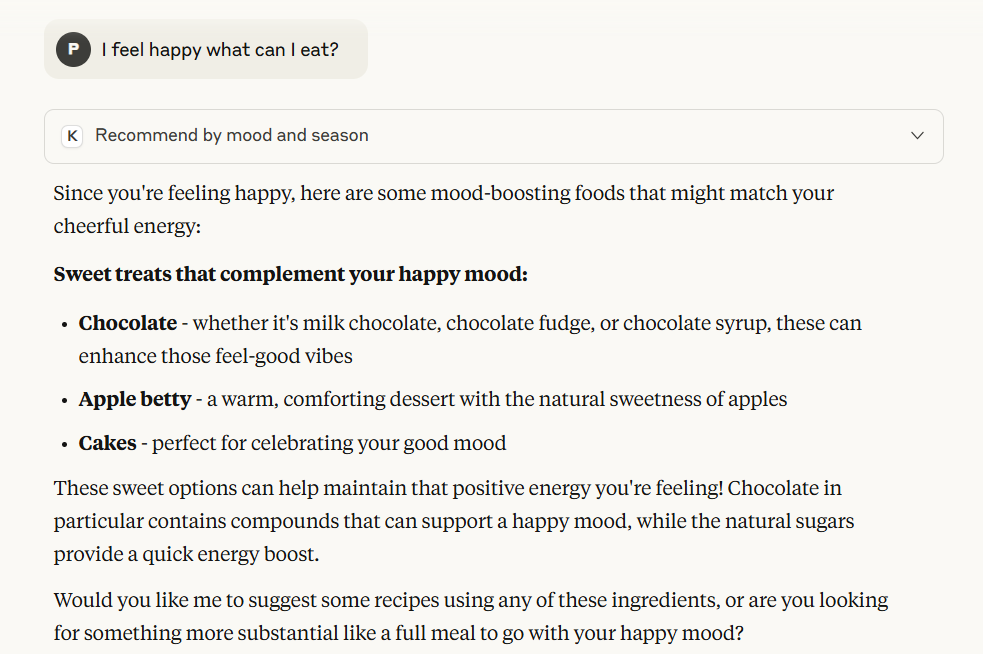983x654 pixels.
Task: Click the bullet dot before "Cakes"
Action: (x=64, y=443)
